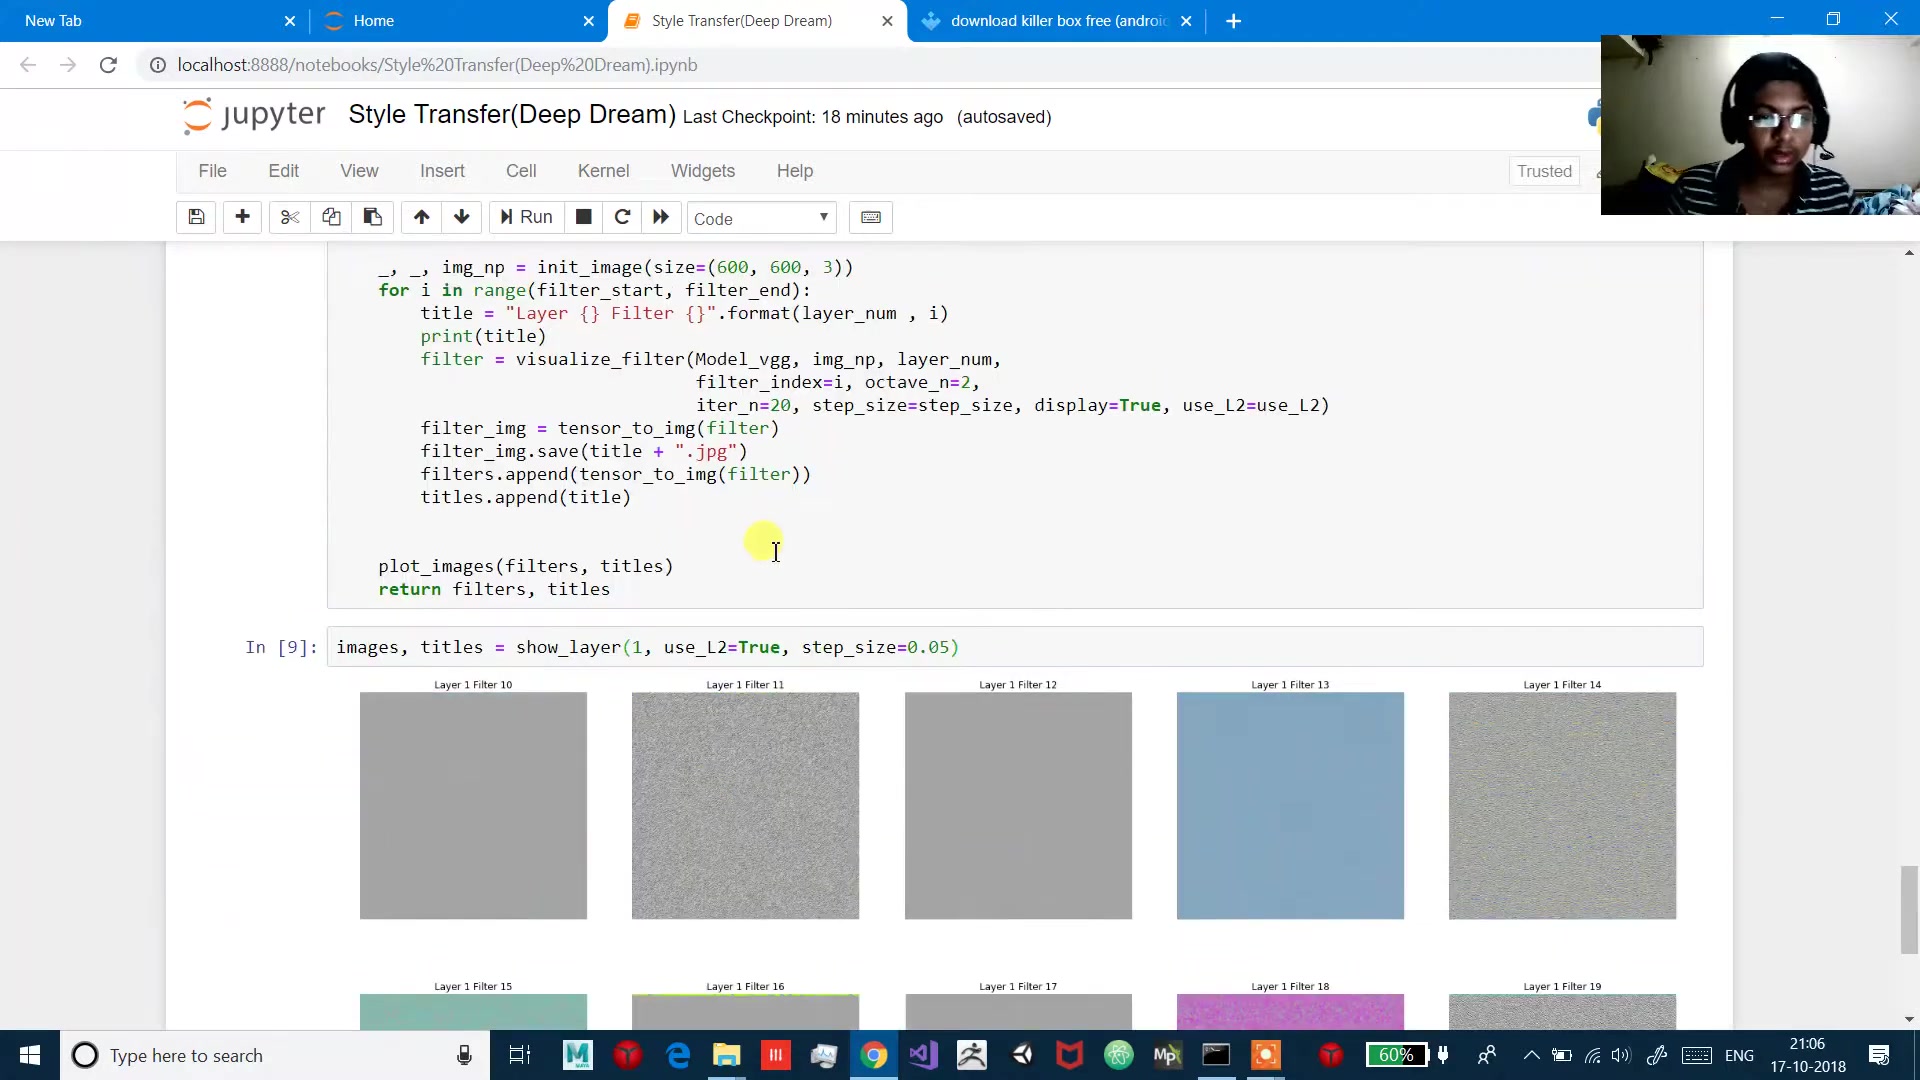Click the pink Layer 1 Filter 18 image
This screenshot has width=1920, height=1080.
[1290, 1012]
